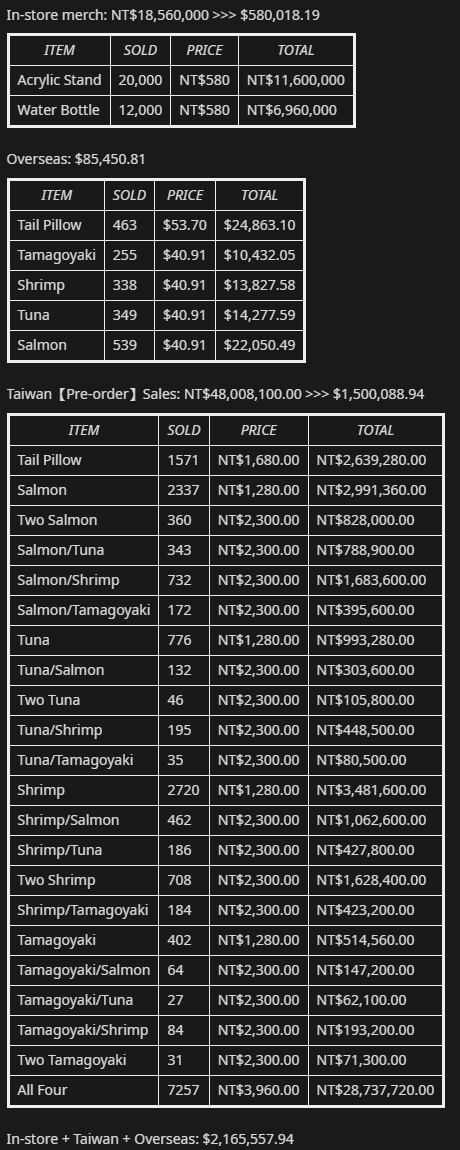This screenshot has width=460, height=1150.
Task: Select the Tamagoyaki/Shrimp row item cell
Action: (84, 1030)
